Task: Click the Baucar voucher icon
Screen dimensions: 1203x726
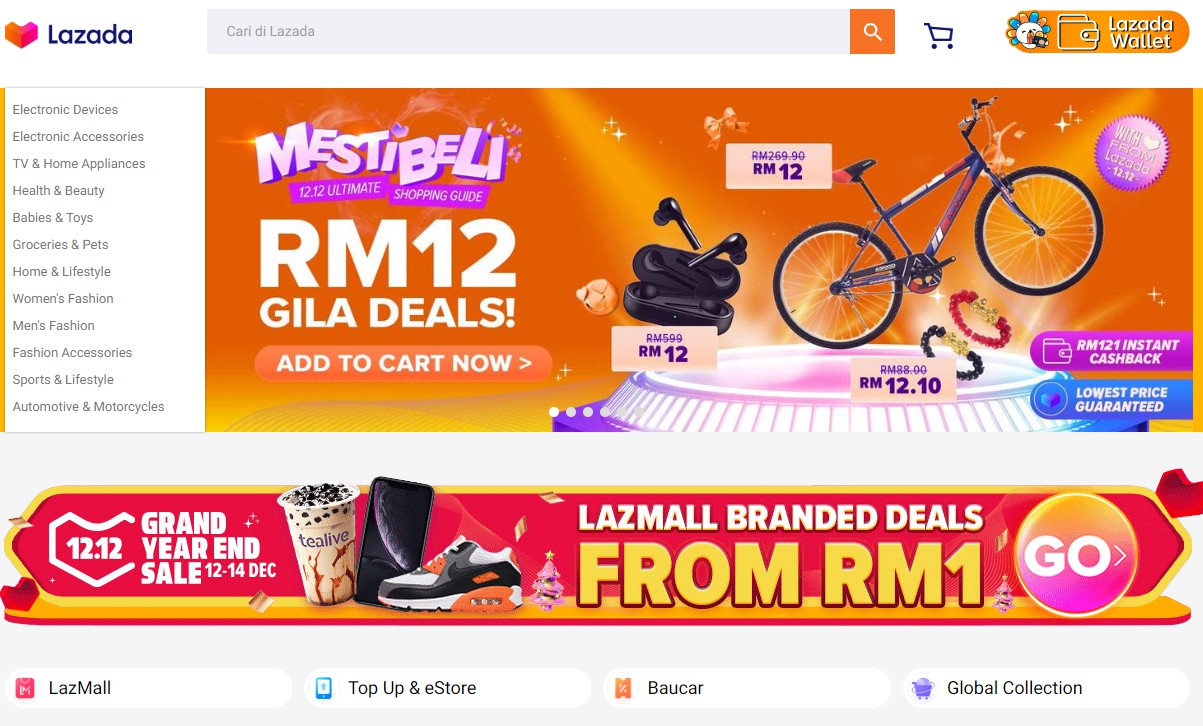Action: click(x=623, y=688)
